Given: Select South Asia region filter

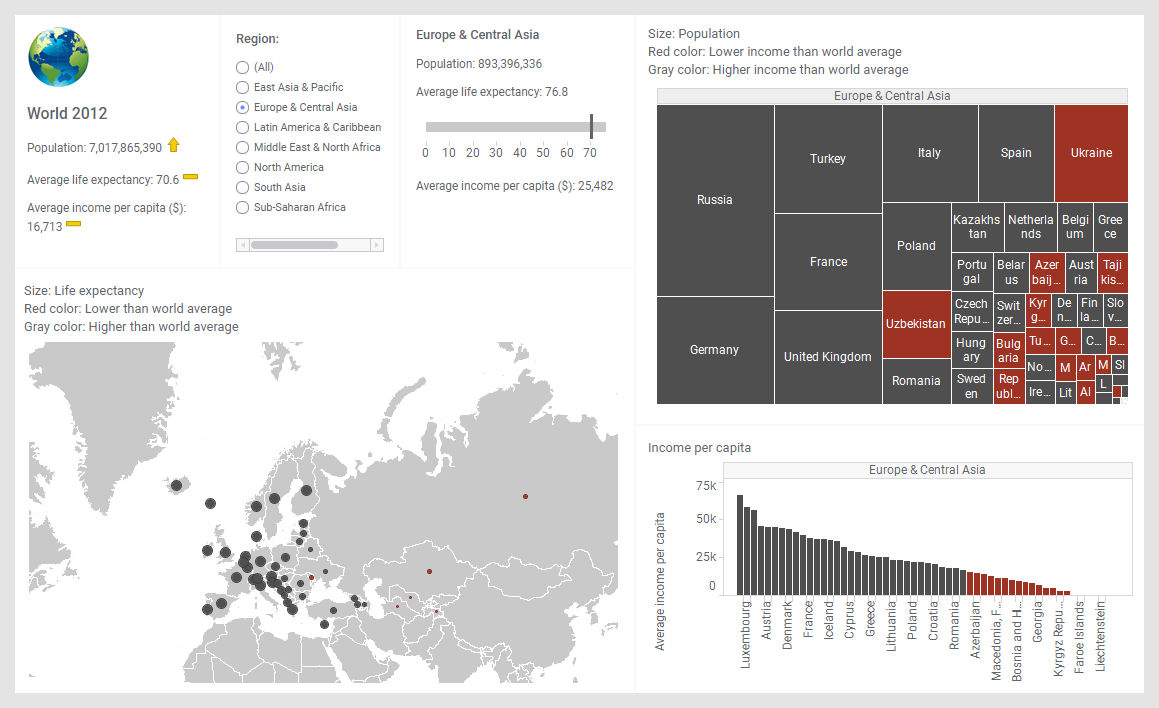Looking at the screenshot, I should pos(242,187).
